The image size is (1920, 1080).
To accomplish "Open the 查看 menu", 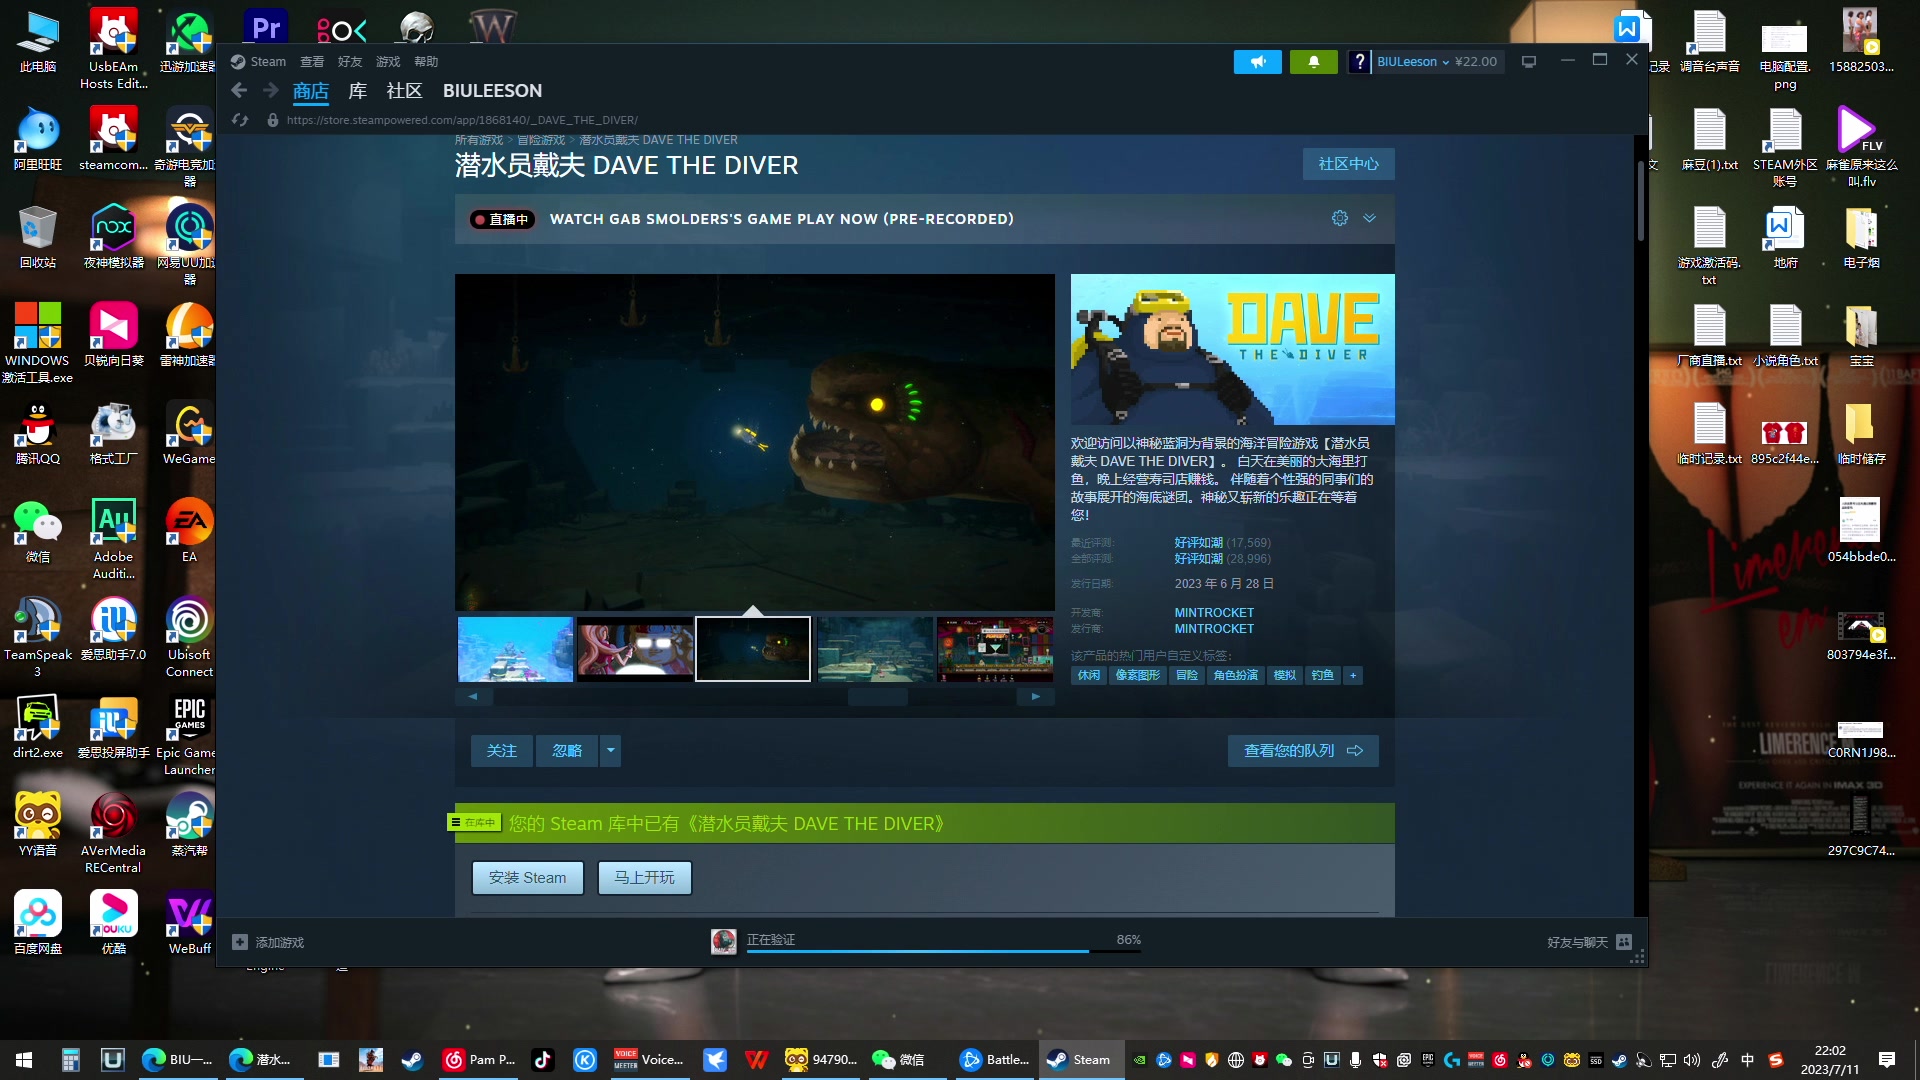I will [x=312, y=62].
